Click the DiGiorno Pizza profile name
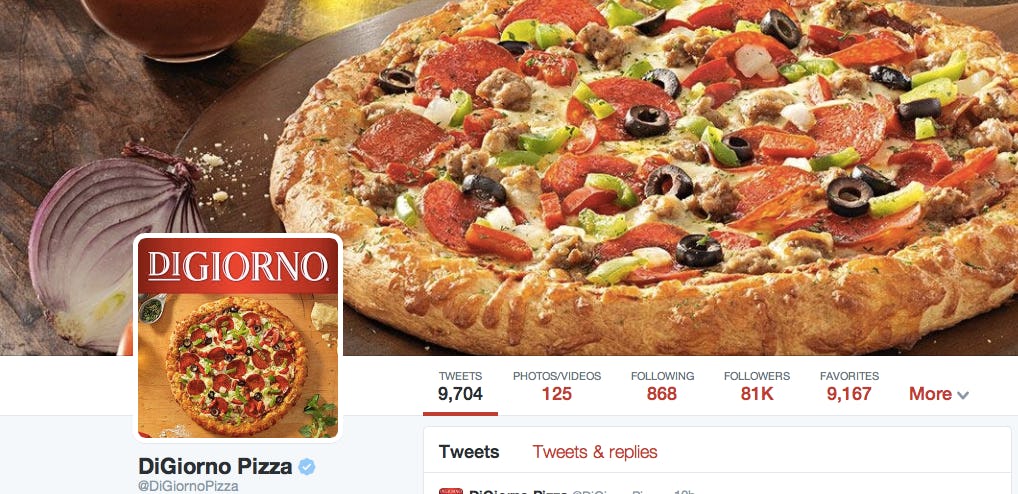This screenshot has width=1018, height=494. coord(215,466)
